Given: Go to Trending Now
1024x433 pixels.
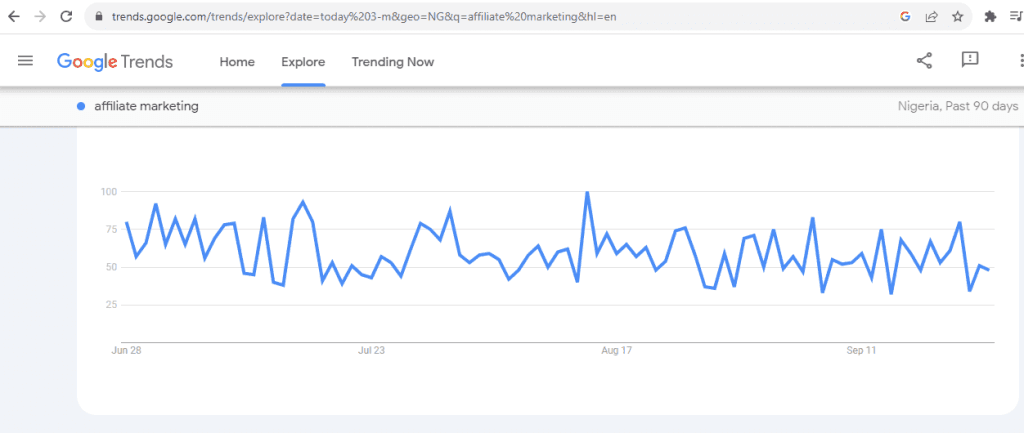Looking at the screenshot, I should tap(392, 62).
